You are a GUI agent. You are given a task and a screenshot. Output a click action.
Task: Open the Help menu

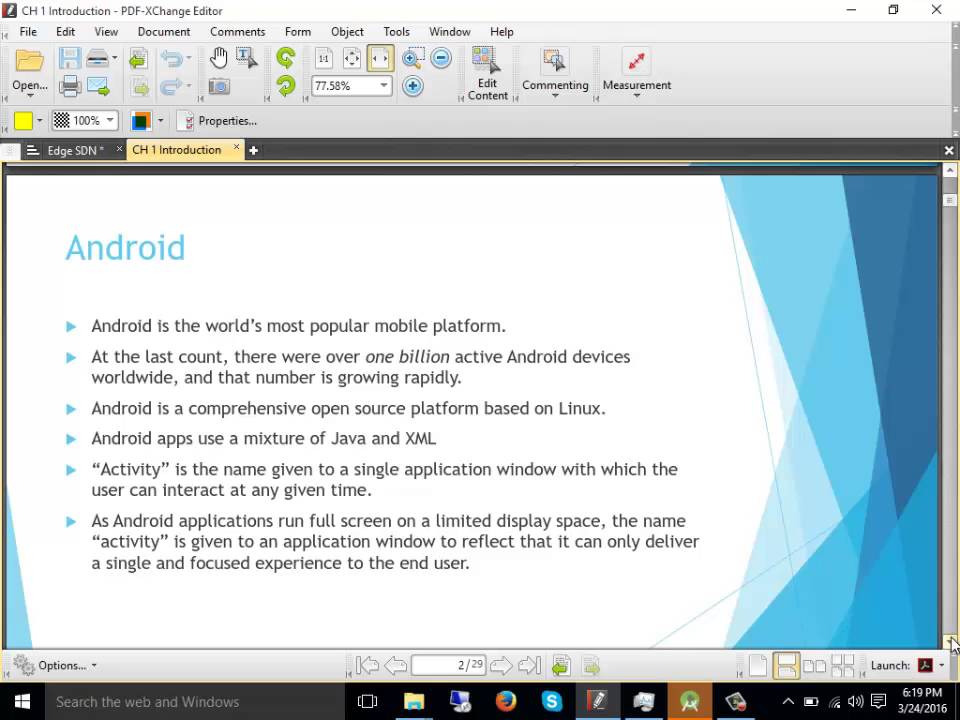pos(501,32)
